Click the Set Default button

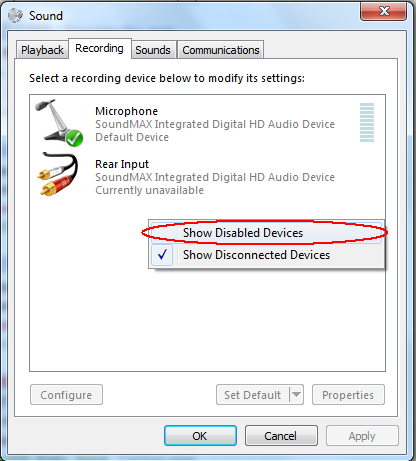[x=253, y=395]
